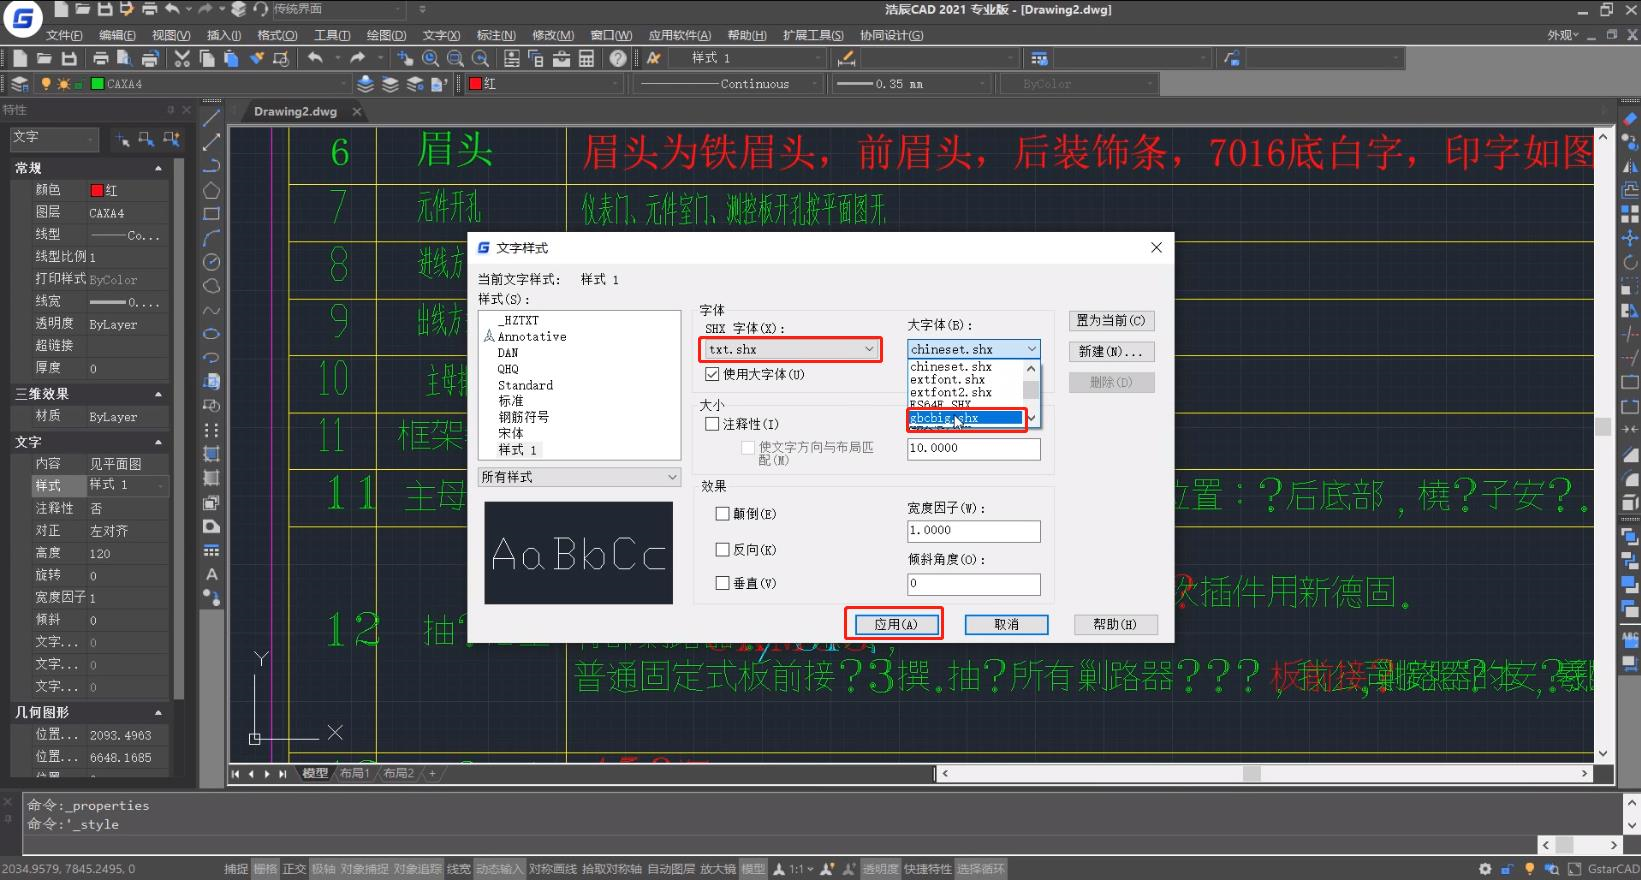The width and height of the screenshot is (1641, 880).
Task: Click the oblique angle input field
Action: [974, 584]
